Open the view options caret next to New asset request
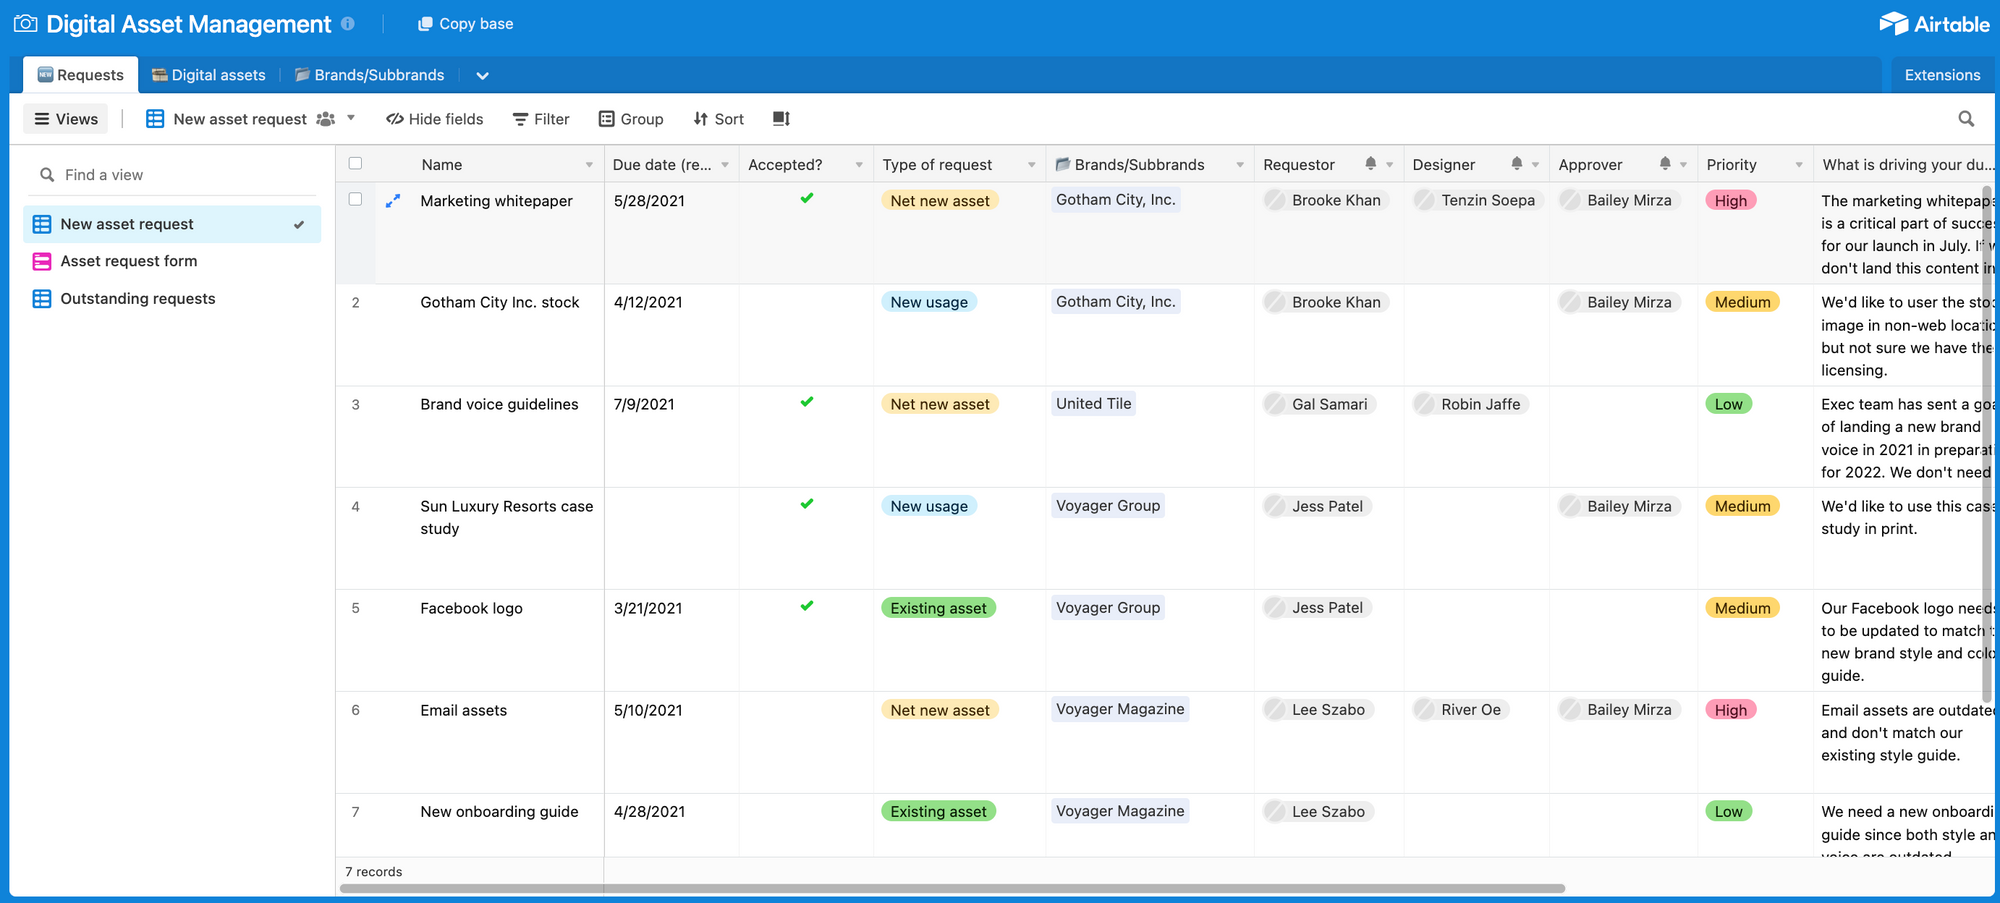Image resolution: width=2000 pixels, height=903 pixels. coord(351,118)
